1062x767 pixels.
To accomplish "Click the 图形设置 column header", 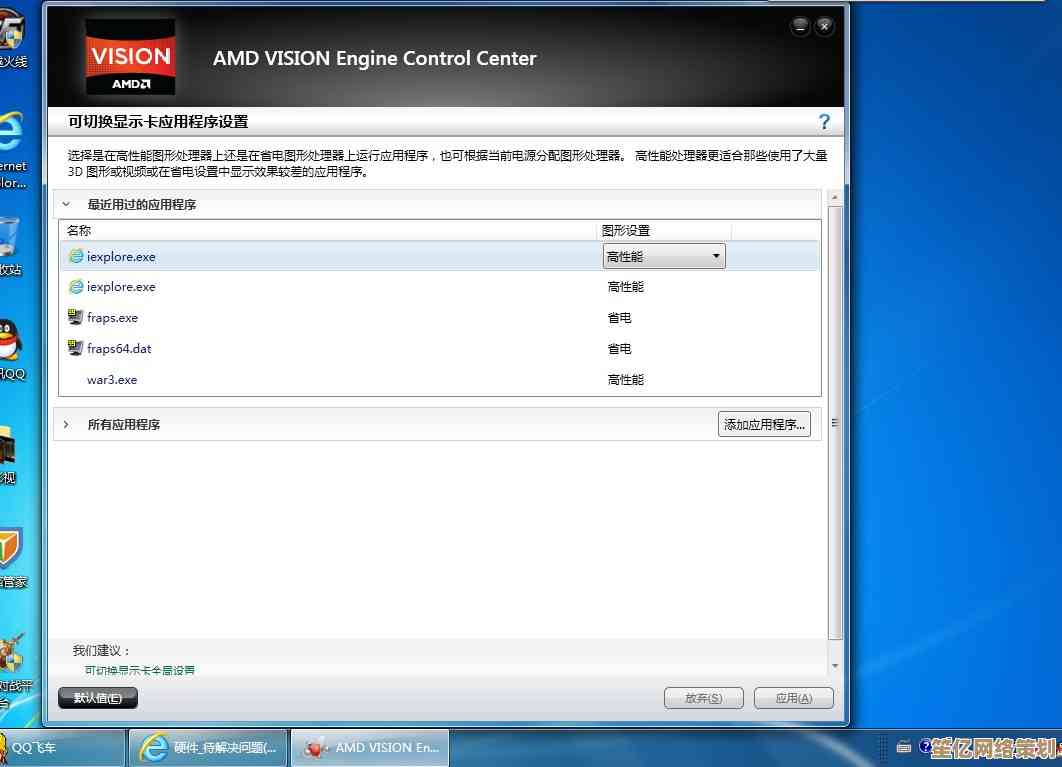I will coord(626,231).
